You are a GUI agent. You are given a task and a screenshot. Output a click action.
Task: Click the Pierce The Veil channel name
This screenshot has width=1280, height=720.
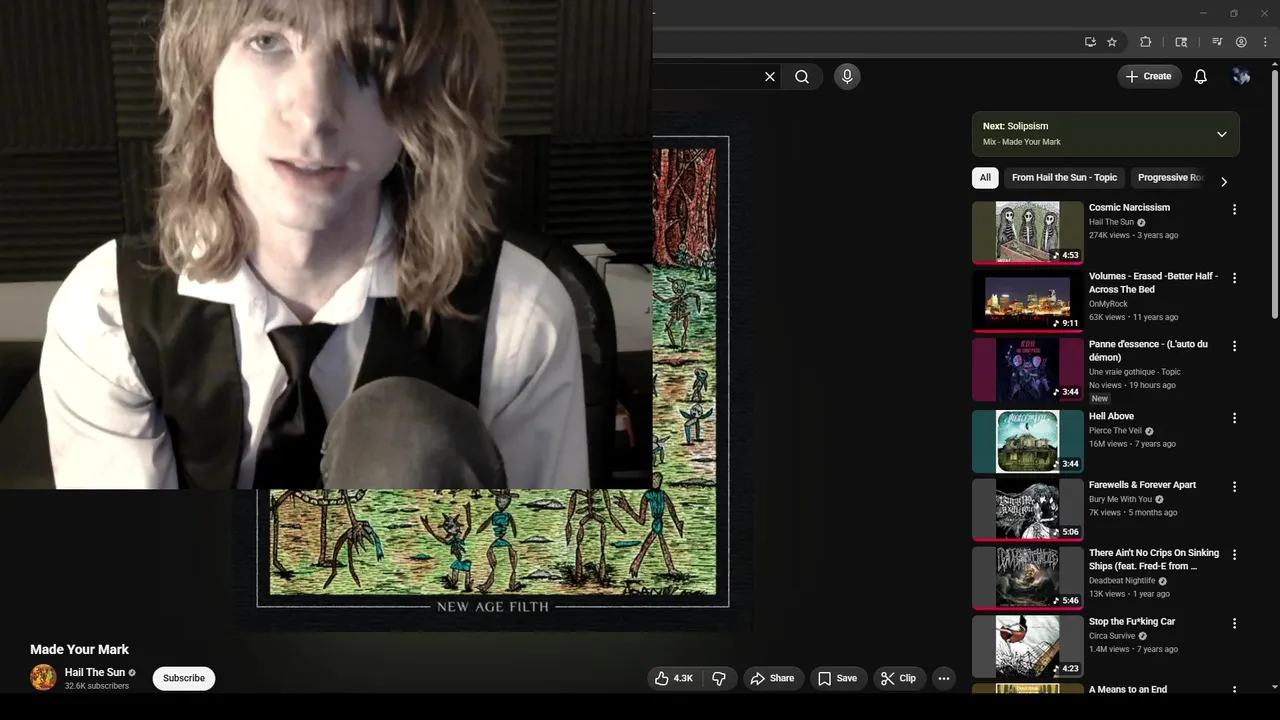click(1115, 431)
